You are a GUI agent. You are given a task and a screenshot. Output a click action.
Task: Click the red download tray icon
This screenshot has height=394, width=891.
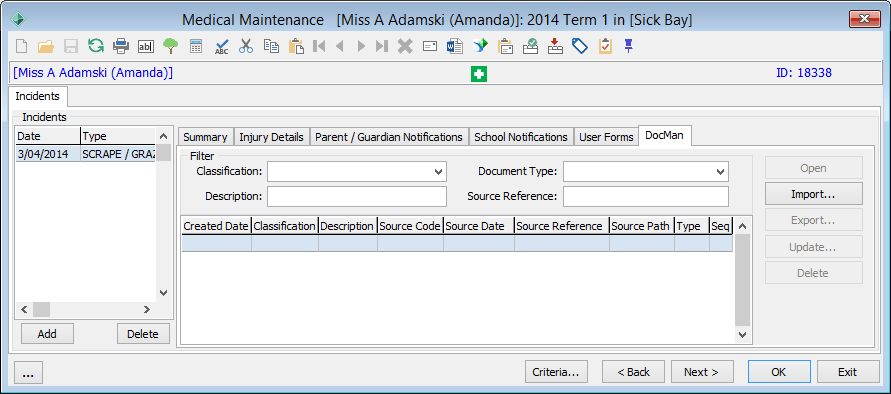(555, 47)
